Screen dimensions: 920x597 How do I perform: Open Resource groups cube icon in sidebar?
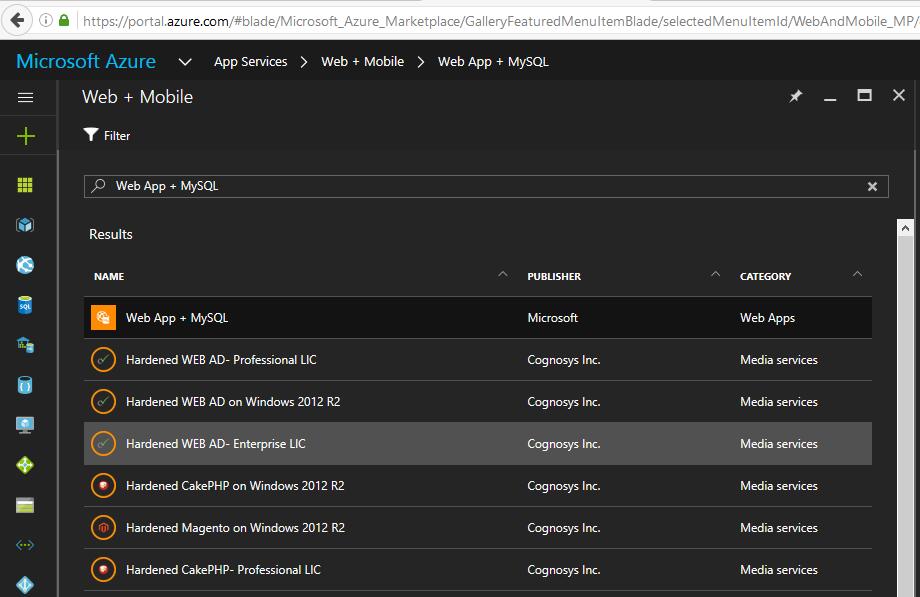point(25,225)
